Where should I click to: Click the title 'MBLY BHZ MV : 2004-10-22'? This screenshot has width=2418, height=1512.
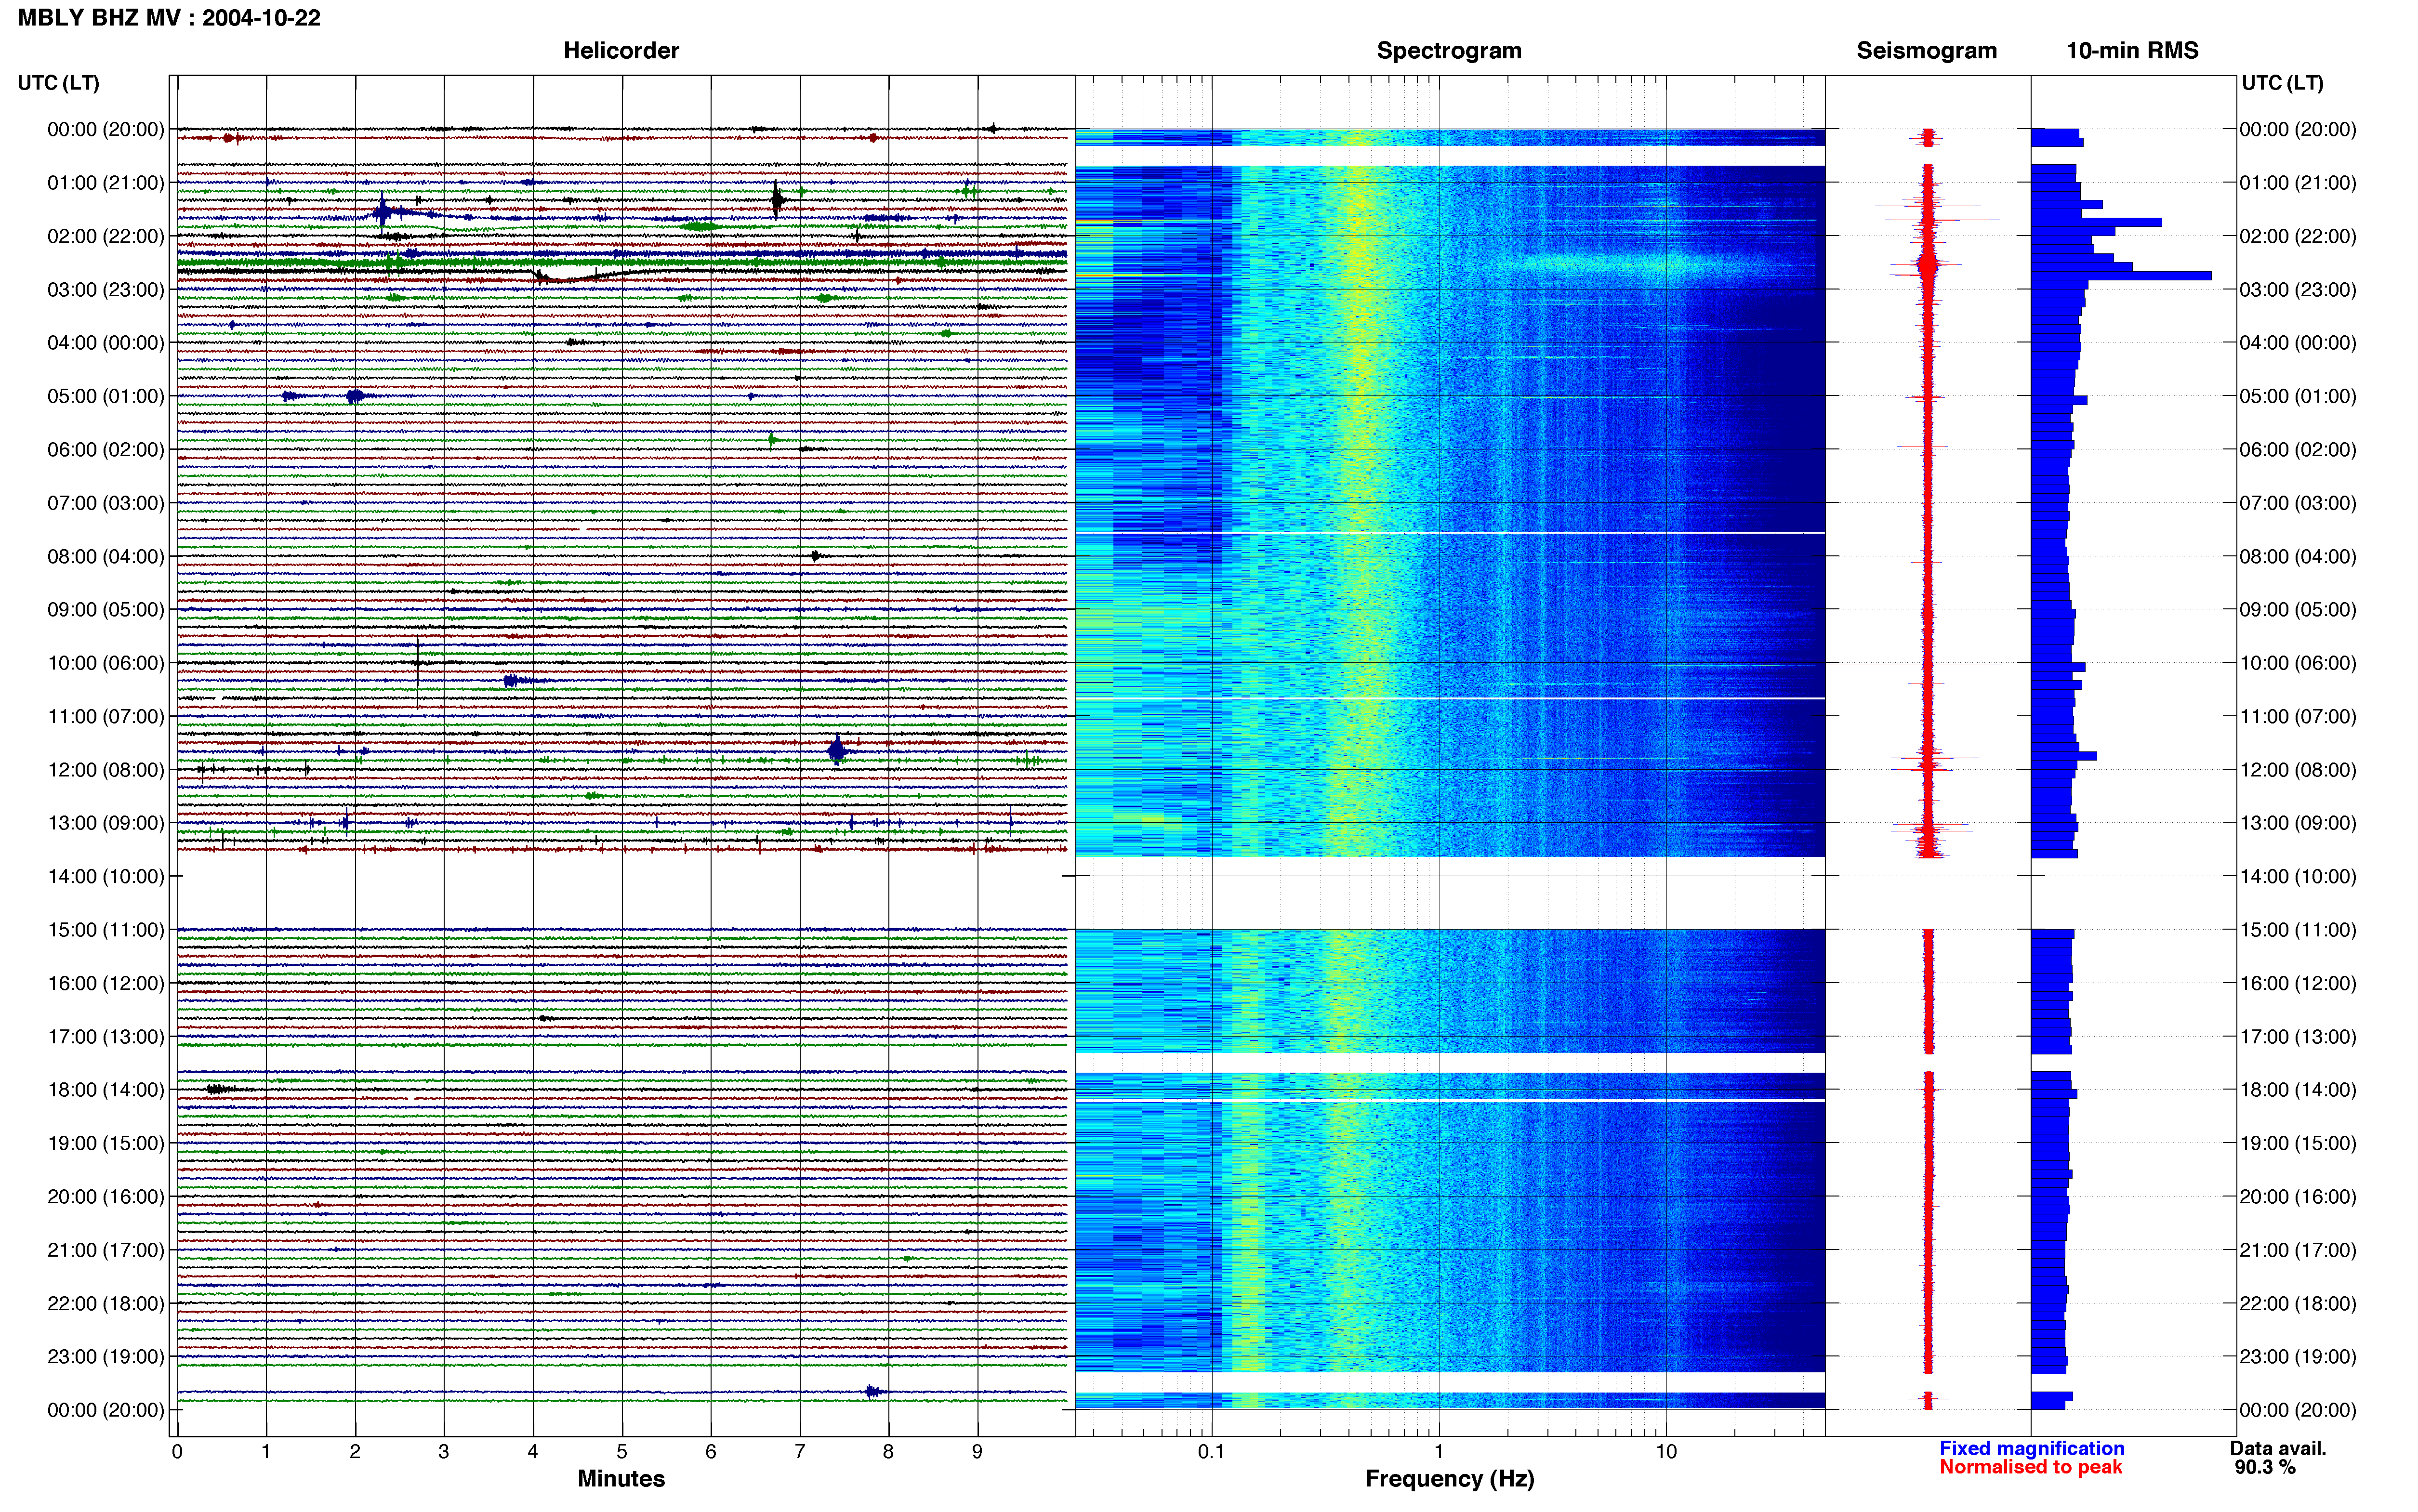pos(169,18)
